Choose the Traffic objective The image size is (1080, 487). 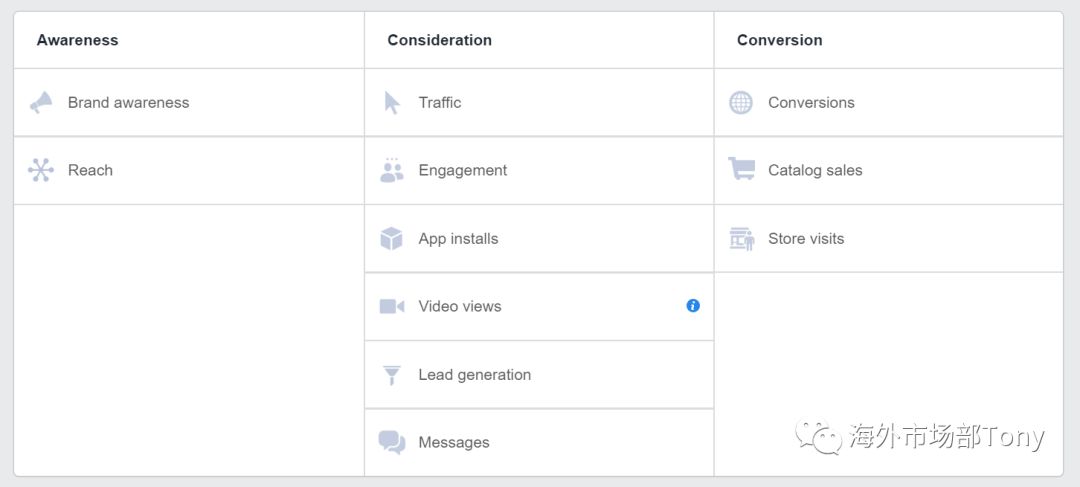[440, 102]
